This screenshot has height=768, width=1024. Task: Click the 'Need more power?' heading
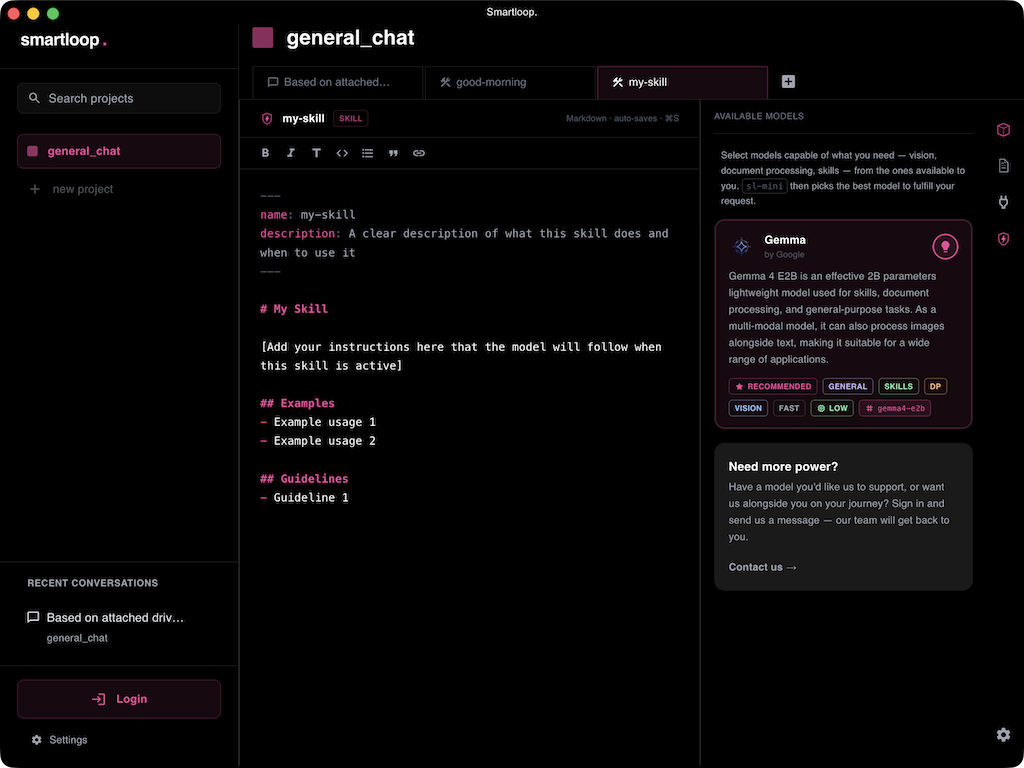(783, 466)
